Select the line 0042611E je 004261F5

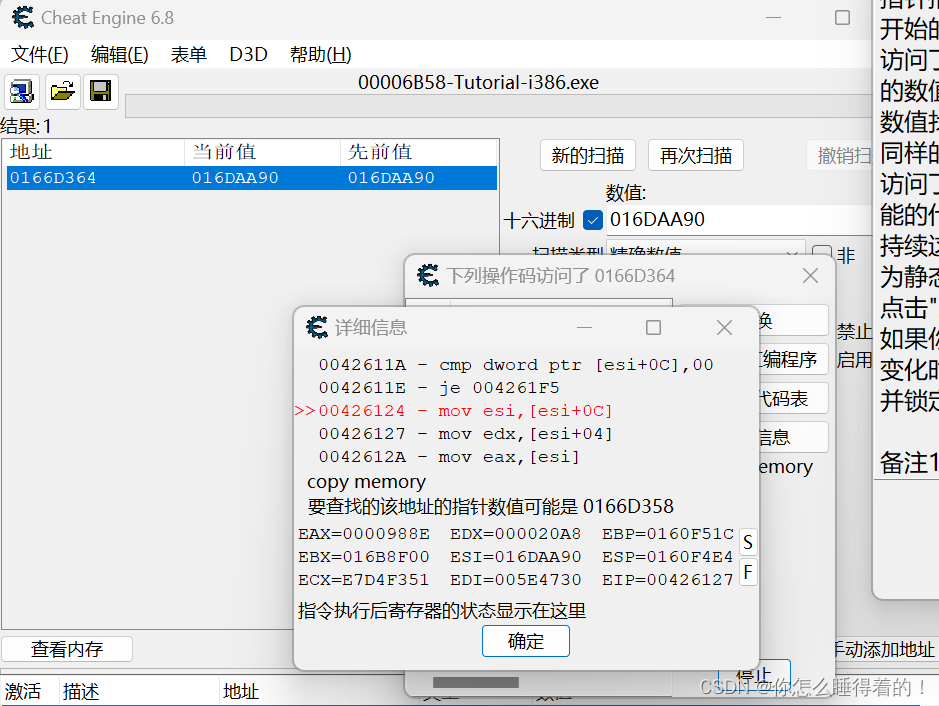pyautogui.click(x=439, y=388)
